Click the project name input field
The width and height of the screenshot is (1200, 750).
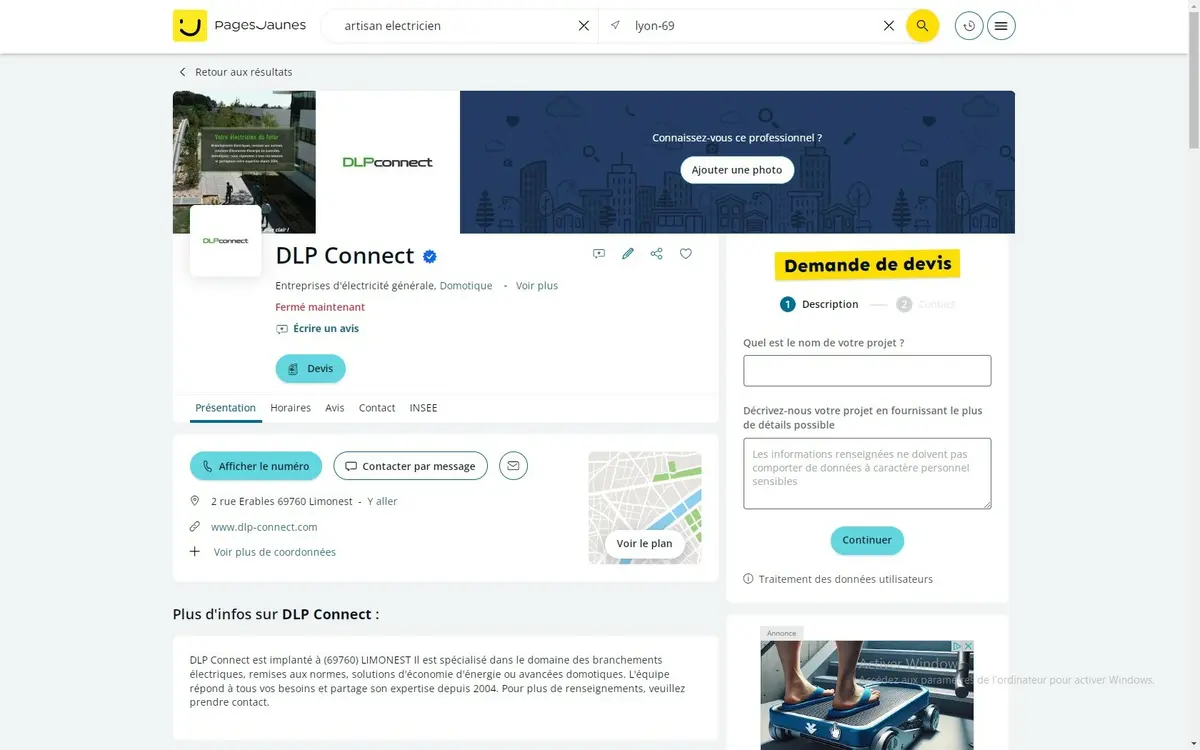click(x=867, y=370)
